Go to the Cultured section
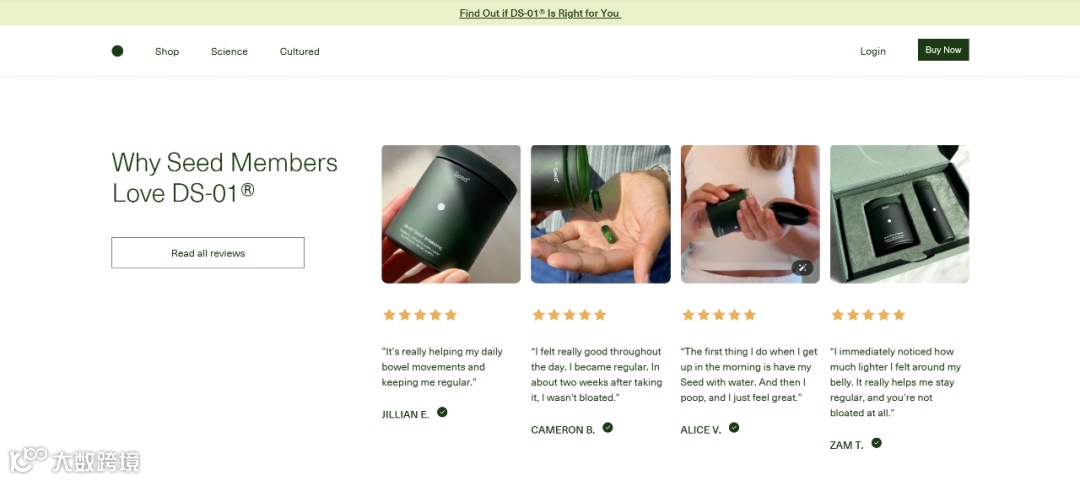 pyautogui.click(x=300, y=52)
